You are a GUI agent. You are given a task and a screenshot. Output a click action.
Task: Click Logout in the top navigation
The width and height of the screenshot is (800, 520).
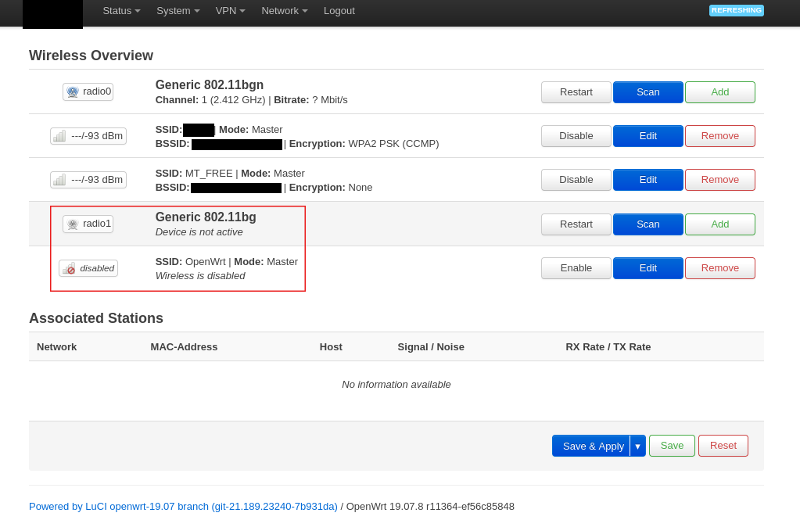[x=339, y=11]
